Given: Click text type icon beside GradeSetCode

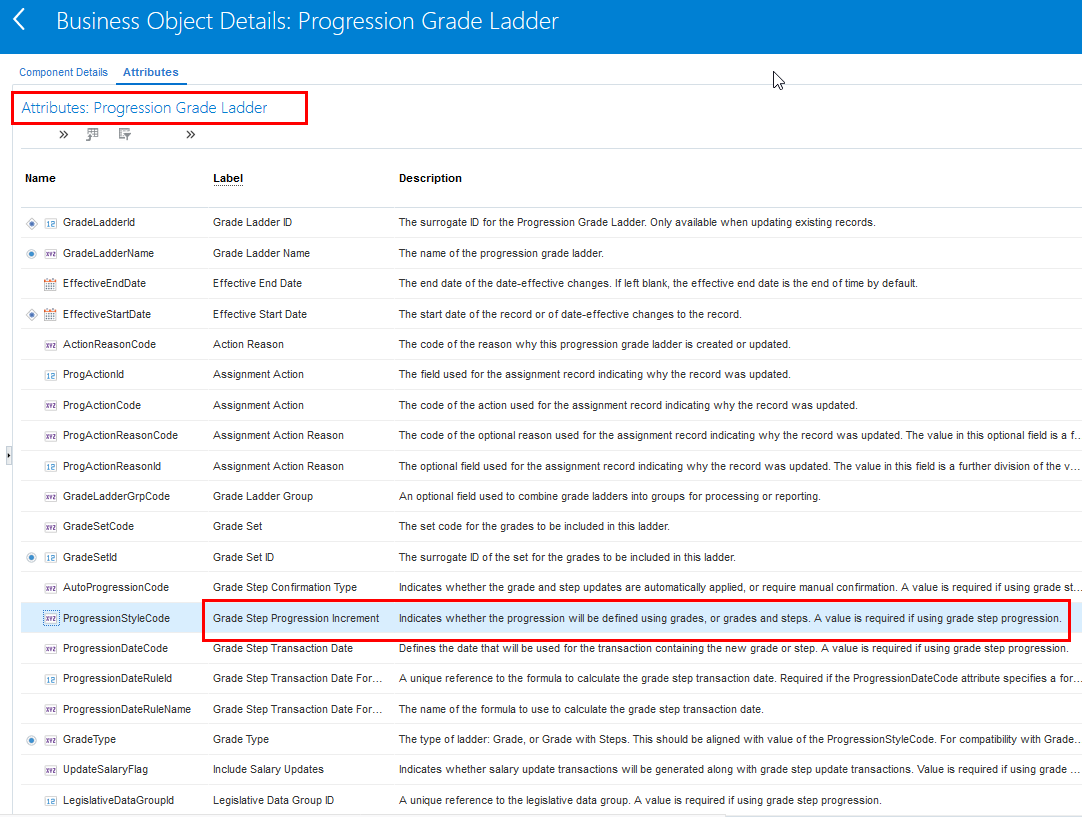Looking at the screenshot, I should (50, 527).
